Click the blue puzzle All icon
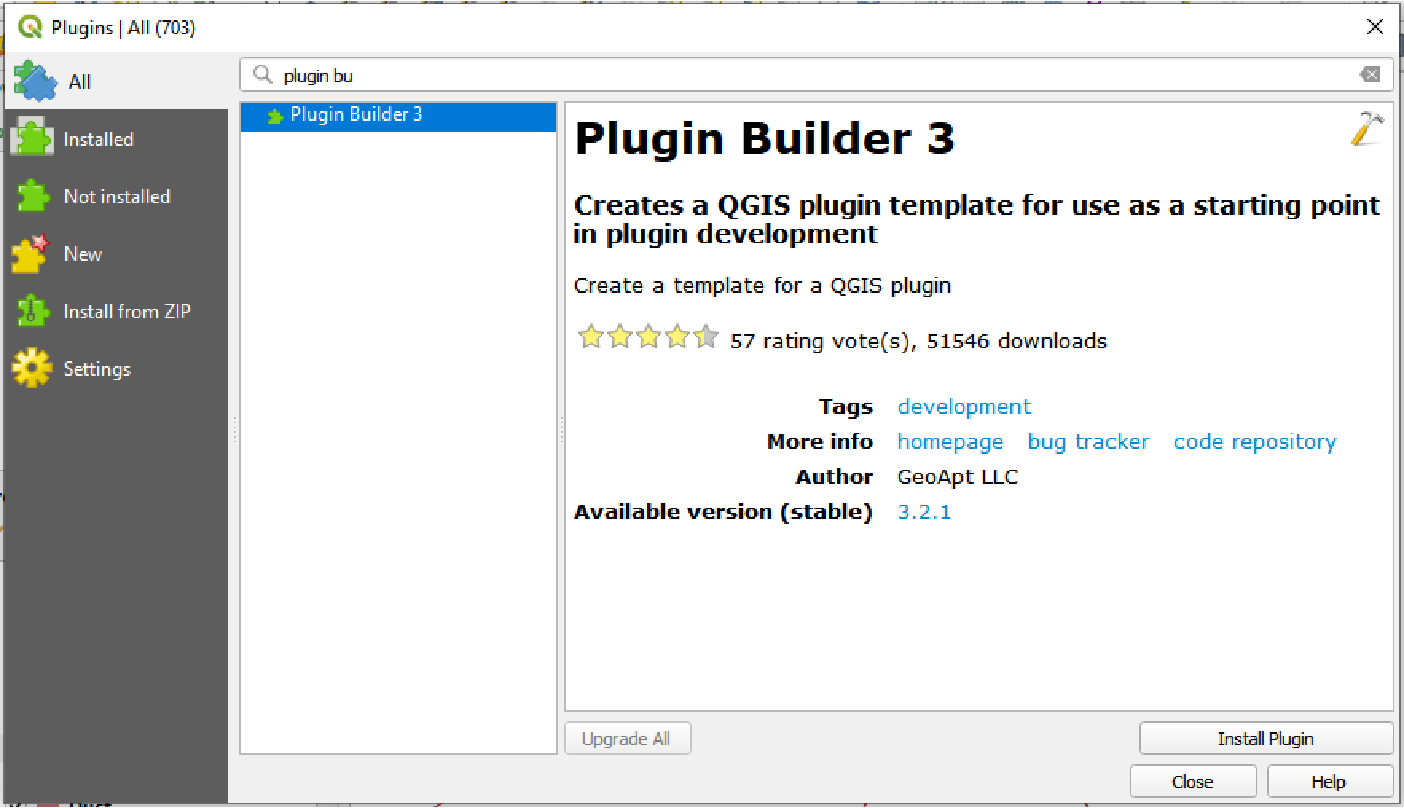The image size is (1404, 808). coord(35,81)
